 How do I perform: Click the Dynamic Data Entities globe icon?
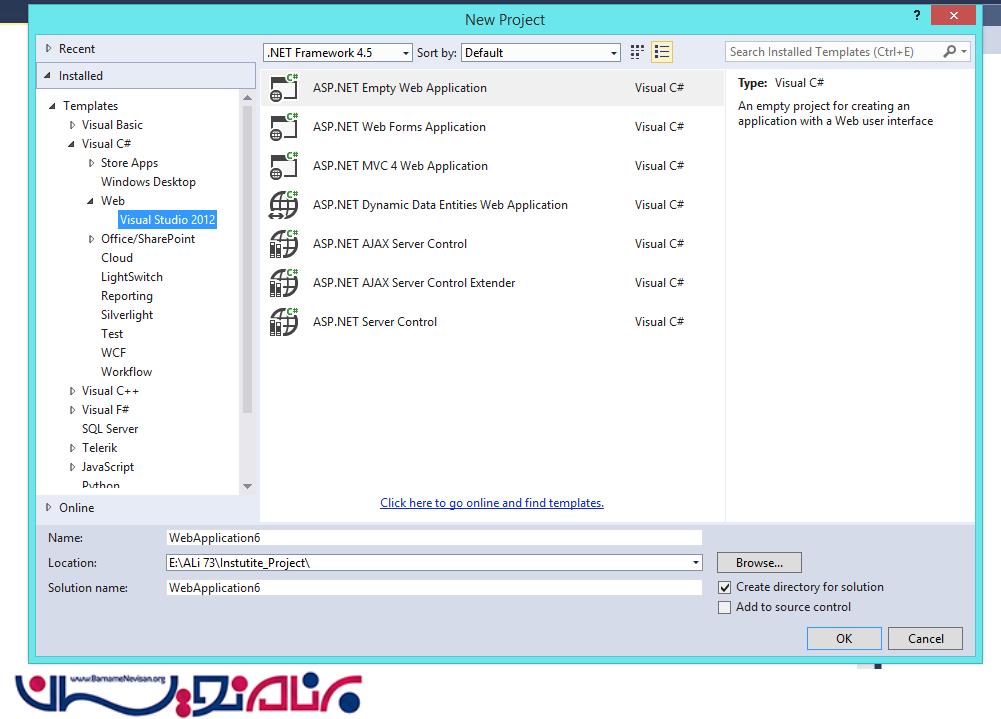pos(284,205)
